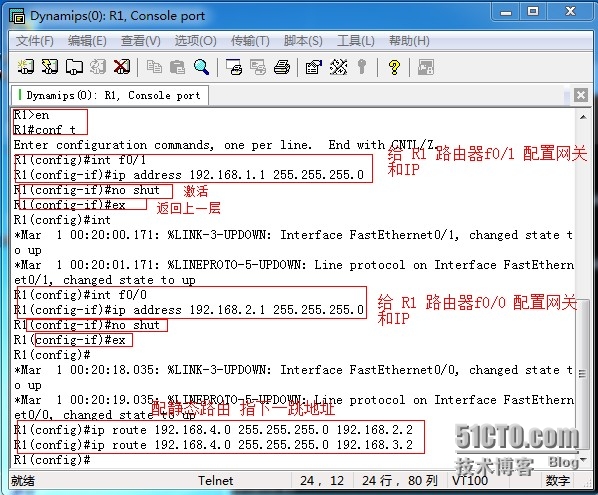
Task: Open the 选项(O) menu
Action: click(x=195, y=41)
